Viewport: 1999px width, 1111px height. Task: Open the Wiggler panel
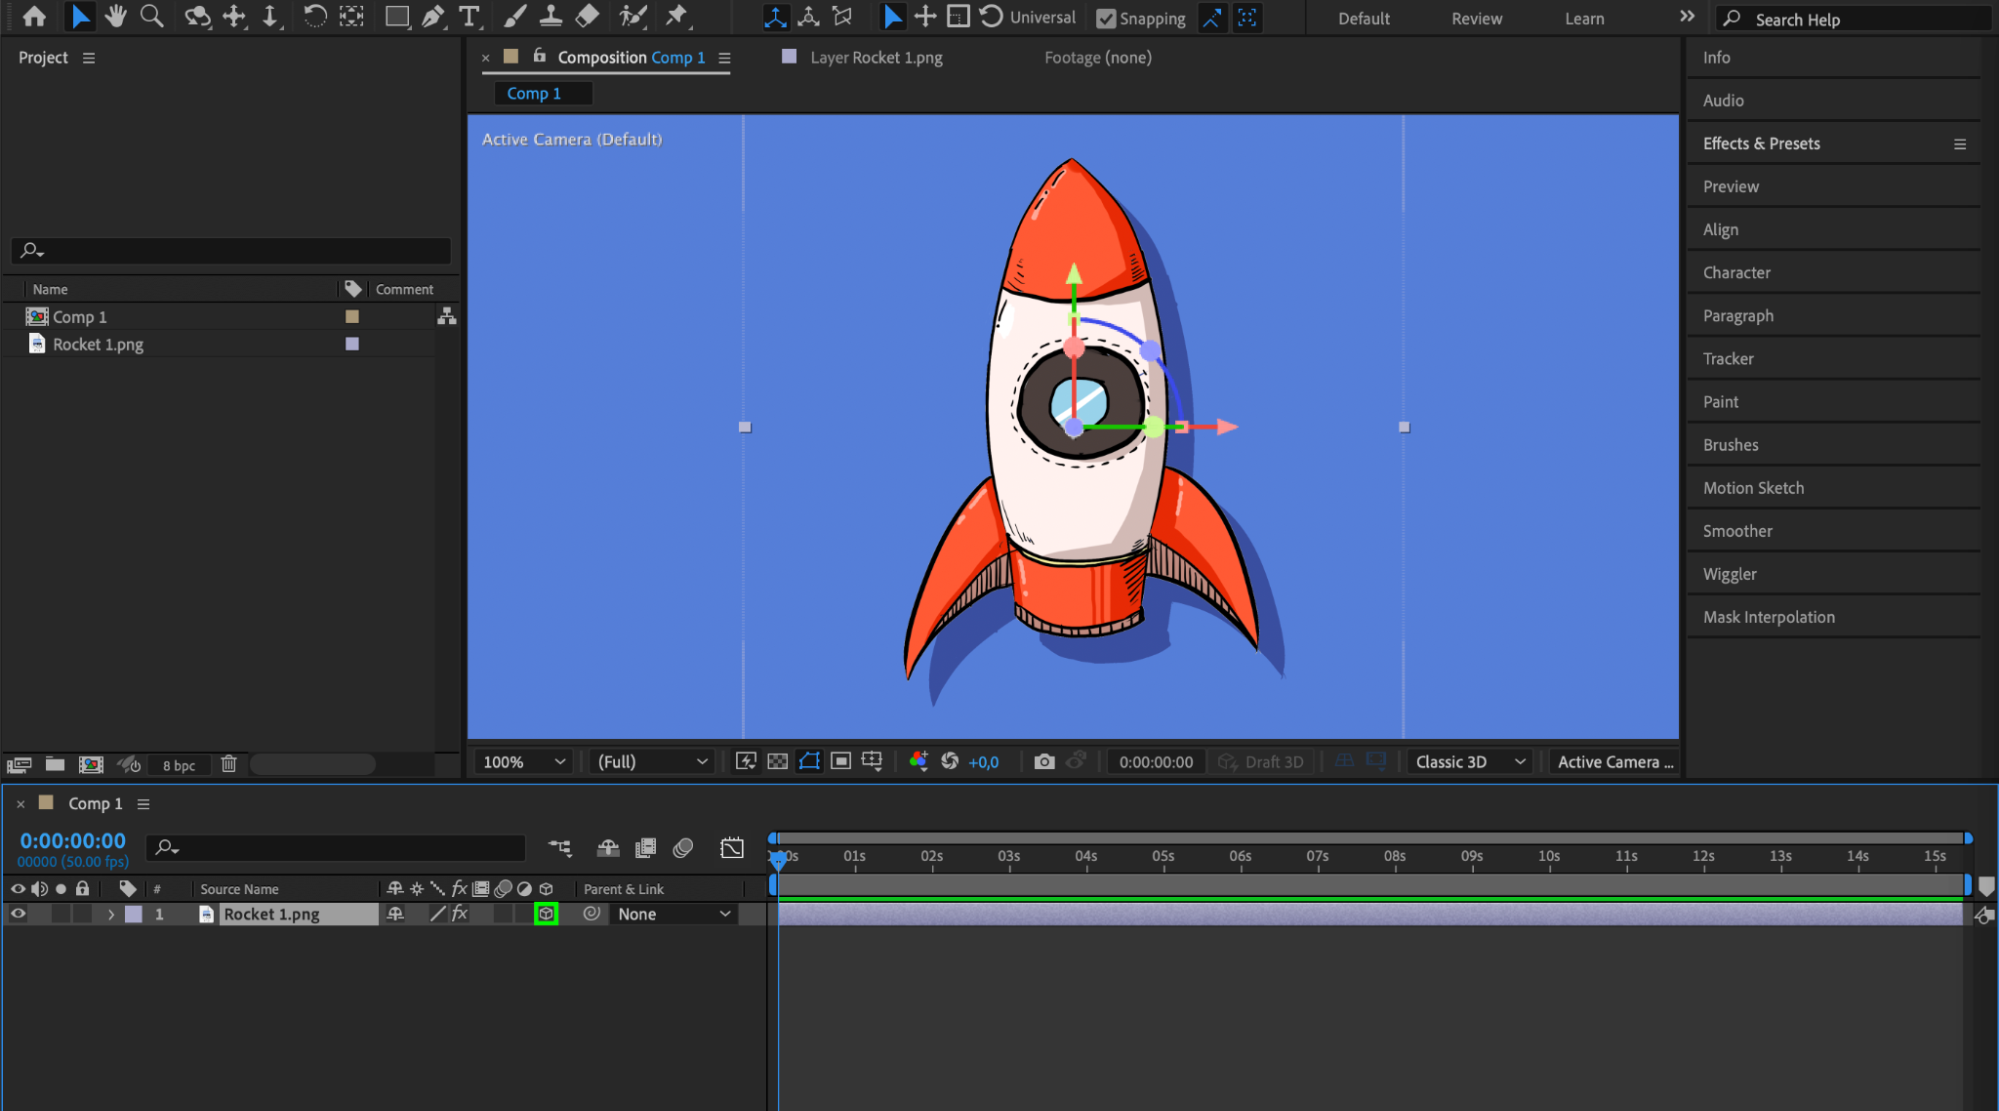pos(1729,574)
